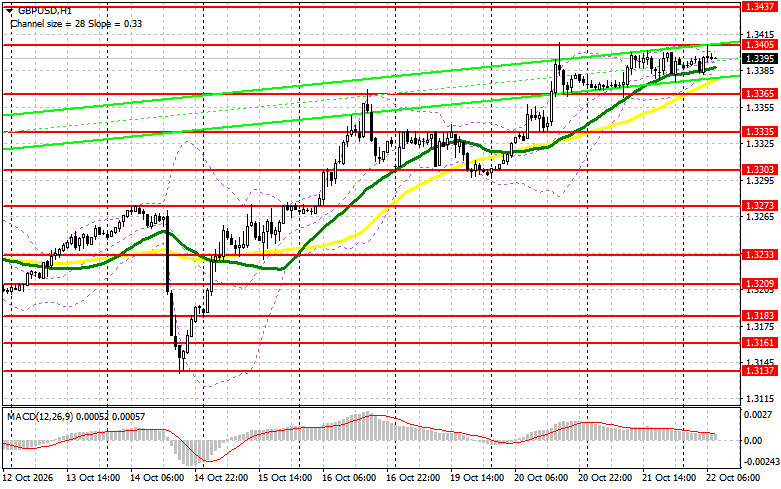Select the 1.3437 red price label
This screenshot has height=489, width=781.
pos(759,6)
